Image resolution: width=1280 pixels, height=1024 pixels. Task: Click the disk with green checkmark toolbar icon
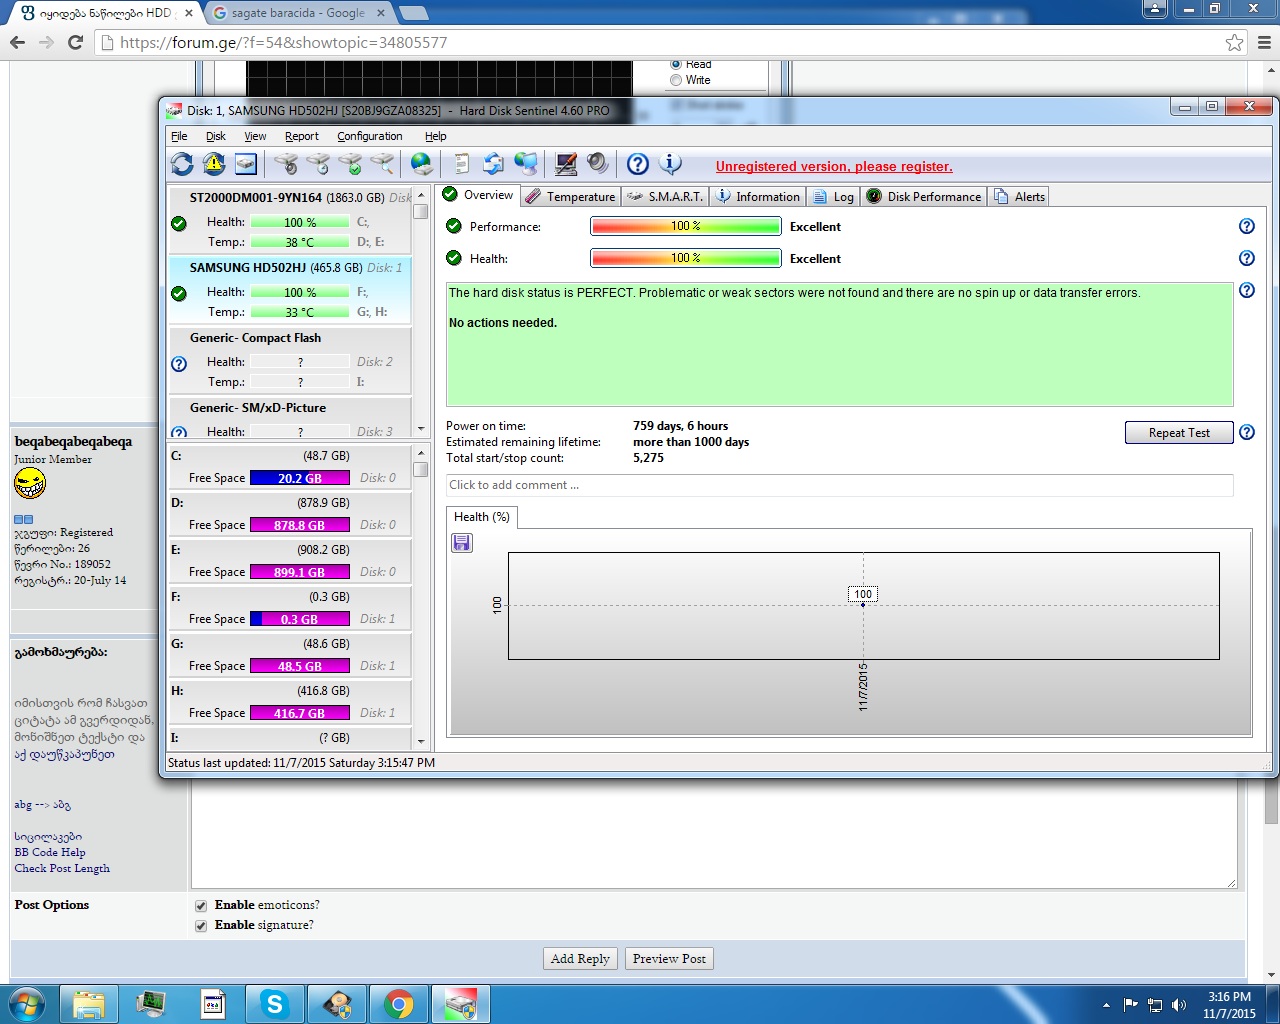[350, 164]
